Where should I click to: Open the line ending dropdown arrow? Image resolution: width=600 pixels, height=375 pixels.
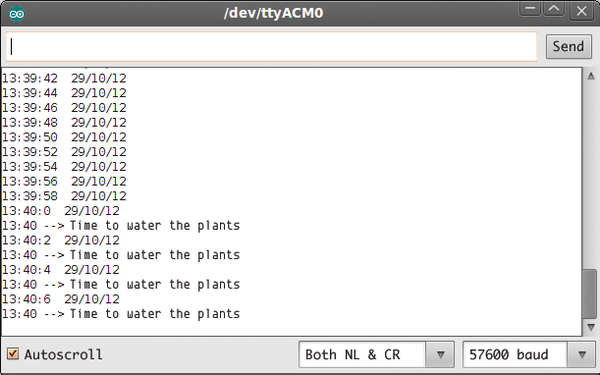(x=440, y=355)
